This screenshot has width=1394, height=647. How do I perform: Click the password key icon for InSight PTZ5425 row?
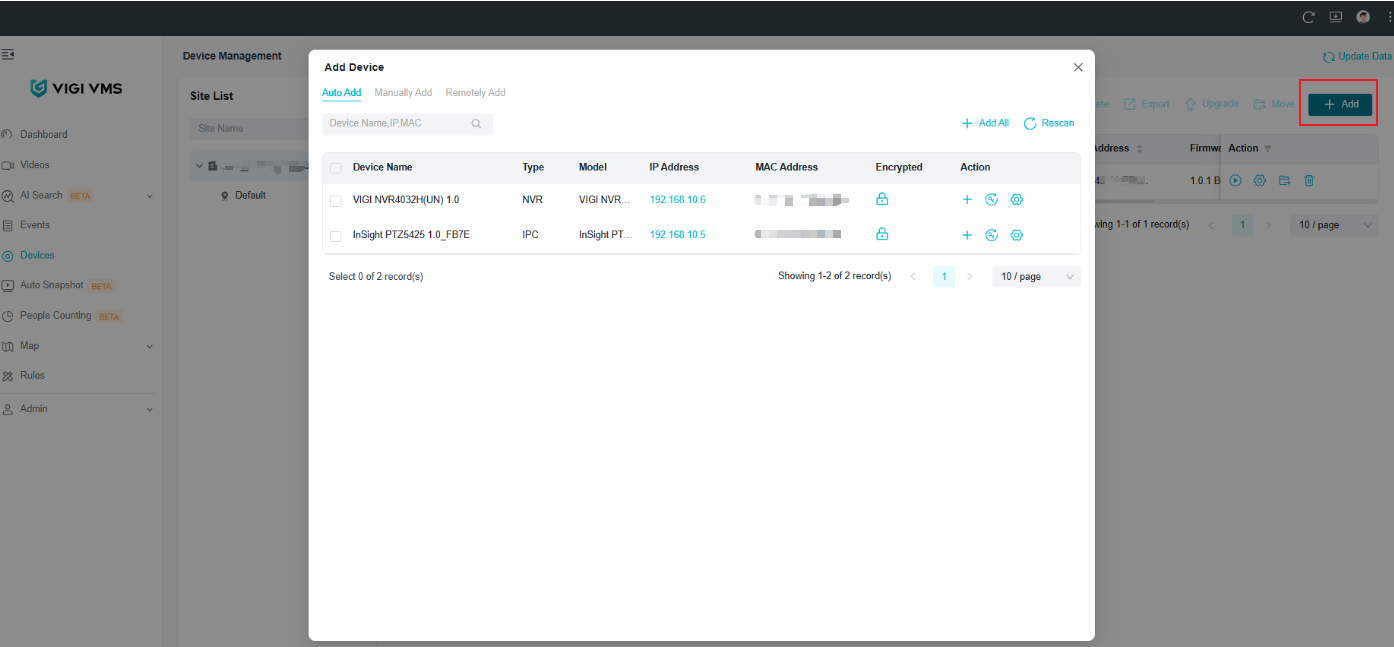(x=992, y=235)
